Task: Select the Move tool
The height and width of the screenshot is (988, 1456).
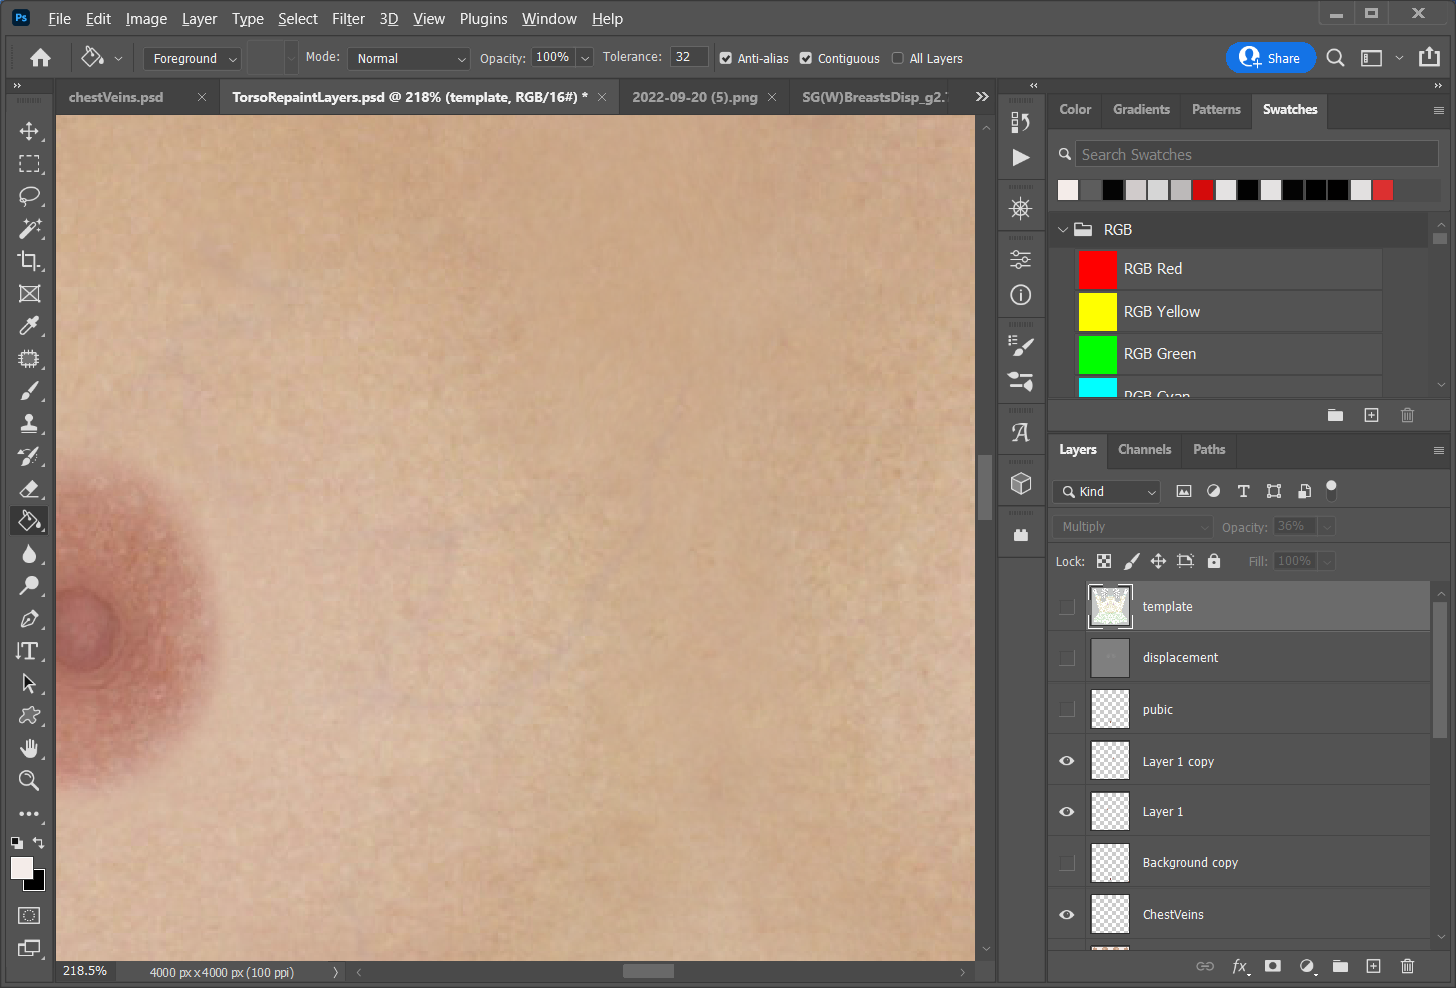Action: [29, 131]
